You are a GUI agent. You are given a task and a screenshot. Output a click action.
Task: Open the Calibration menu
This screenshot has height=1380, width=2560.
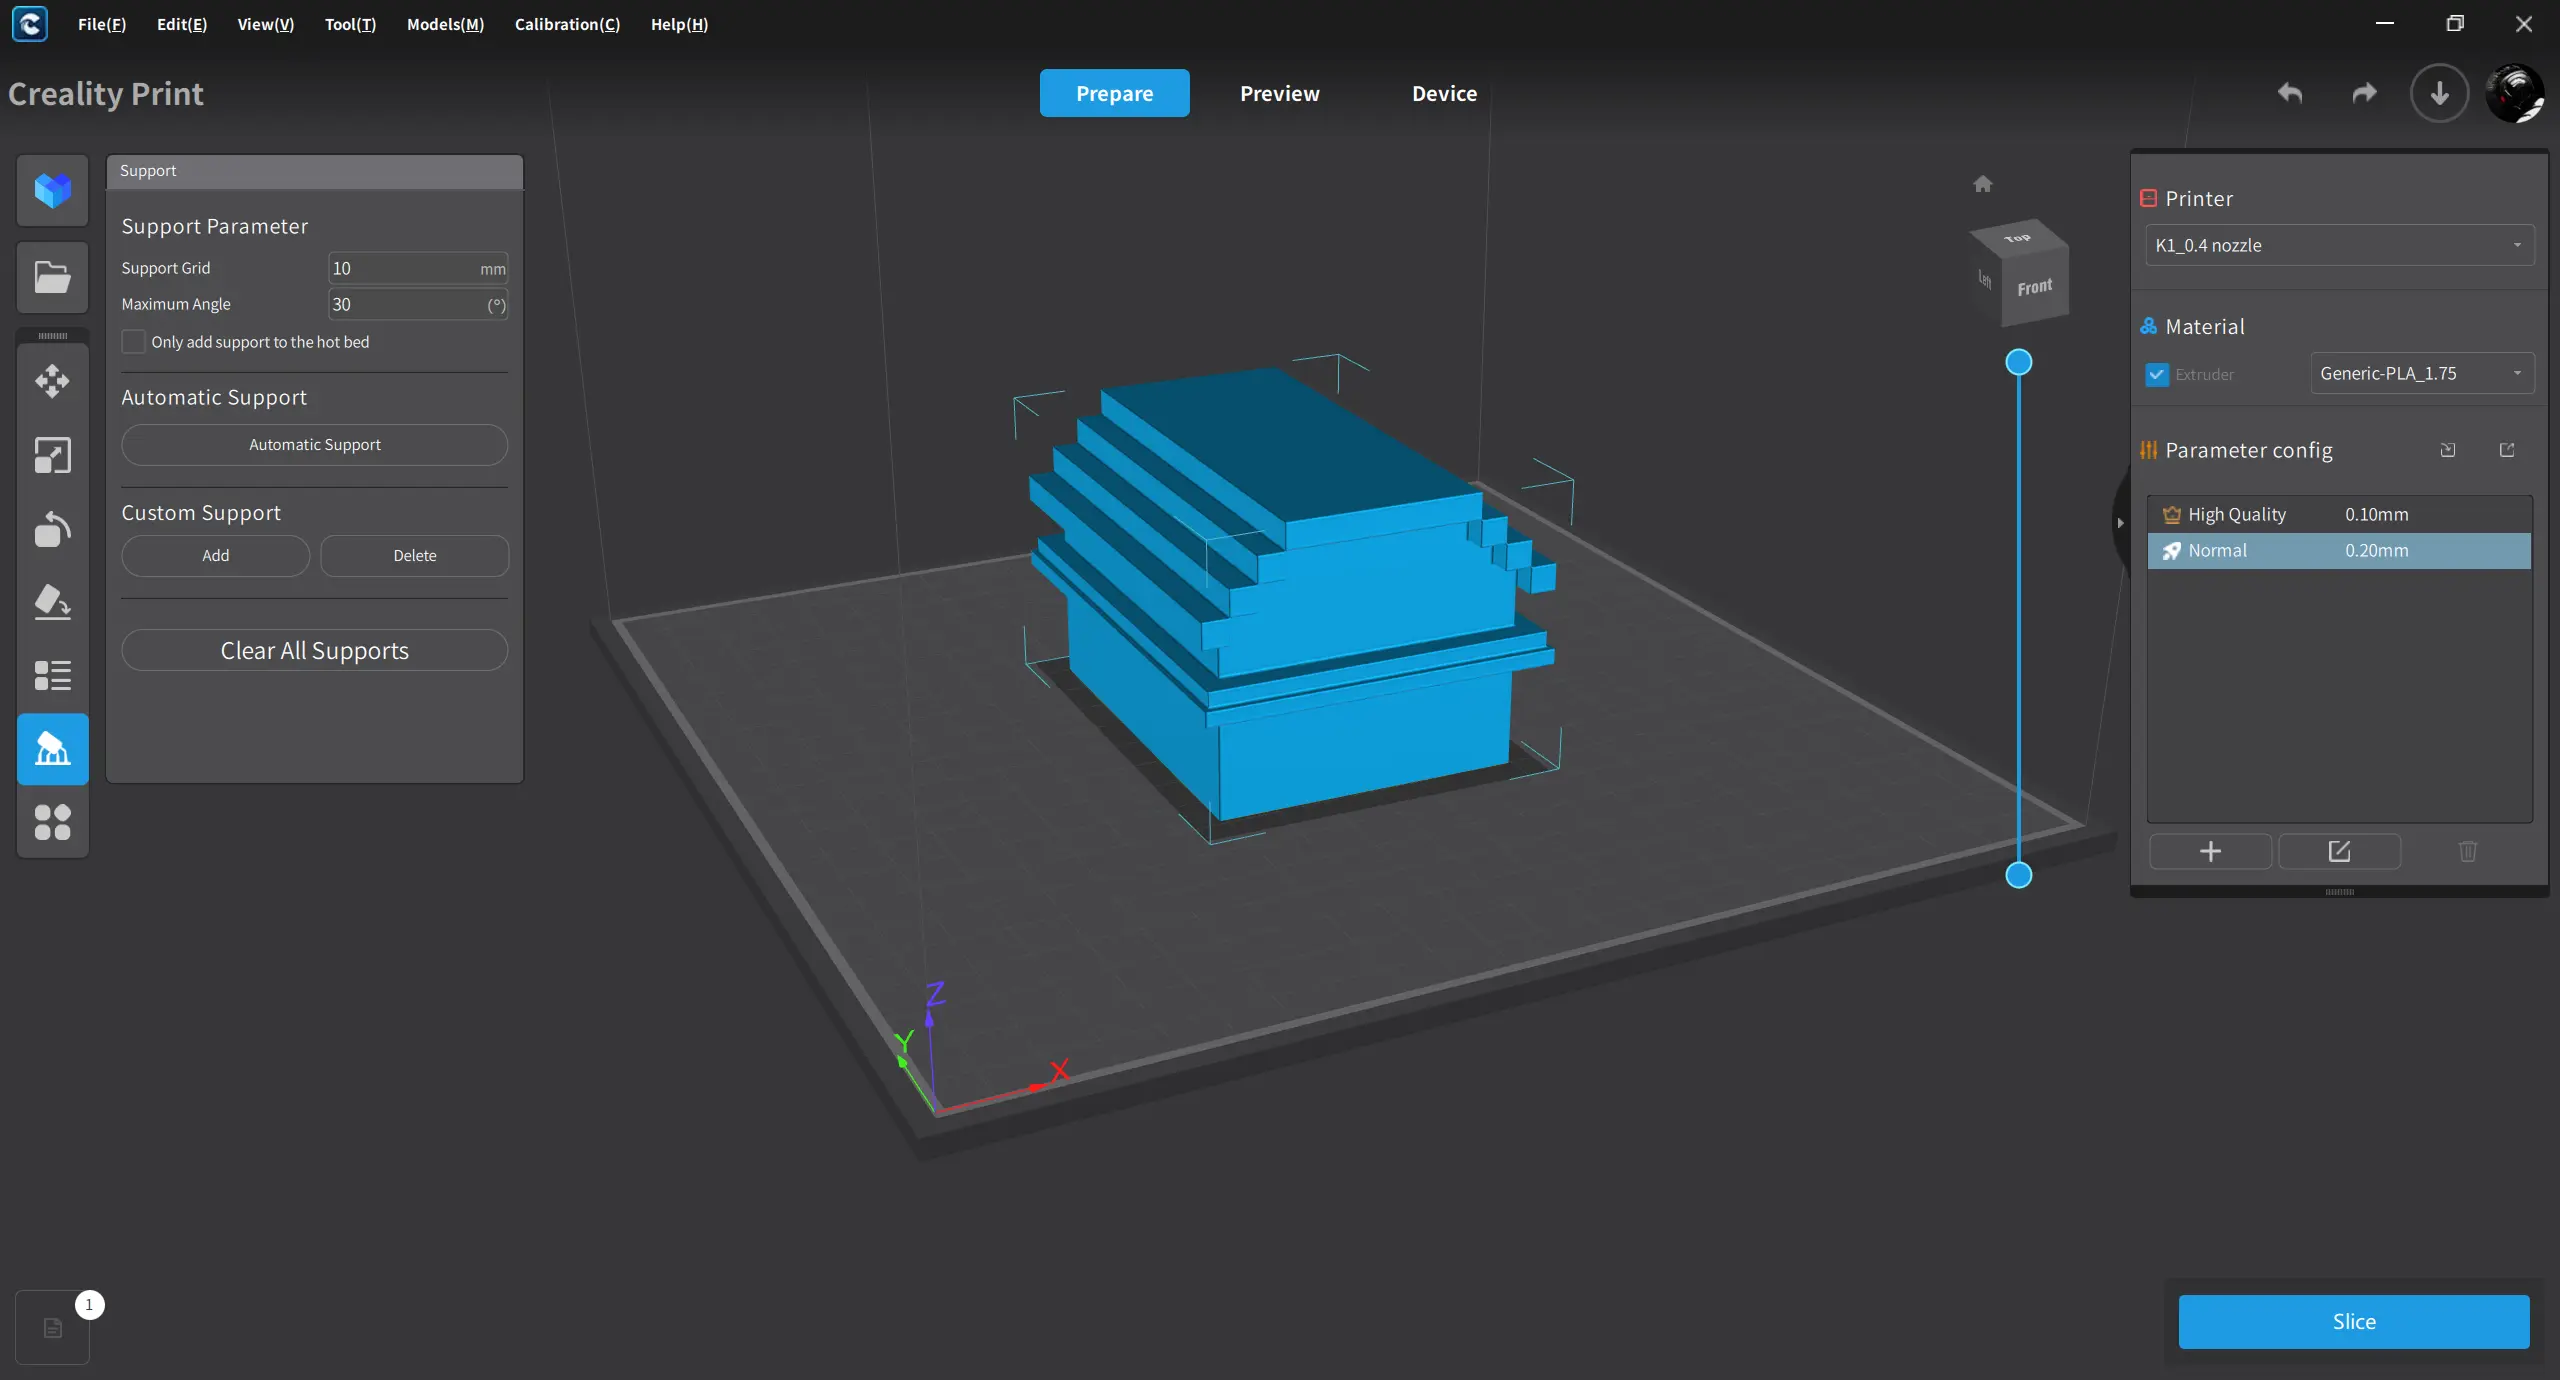pos(567,24)
